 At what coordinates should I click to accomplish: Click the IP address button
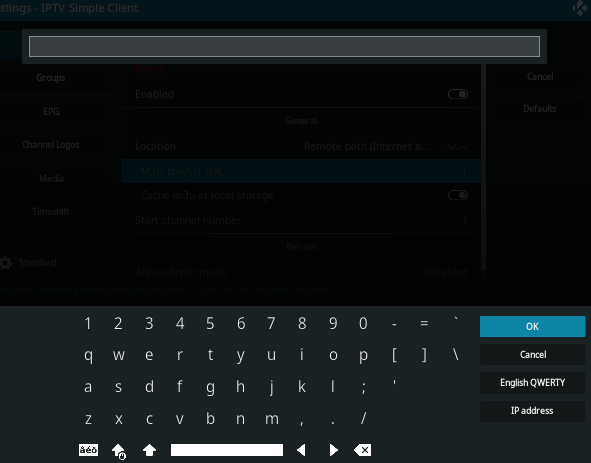pyautogui.click(x=532, y=411)
